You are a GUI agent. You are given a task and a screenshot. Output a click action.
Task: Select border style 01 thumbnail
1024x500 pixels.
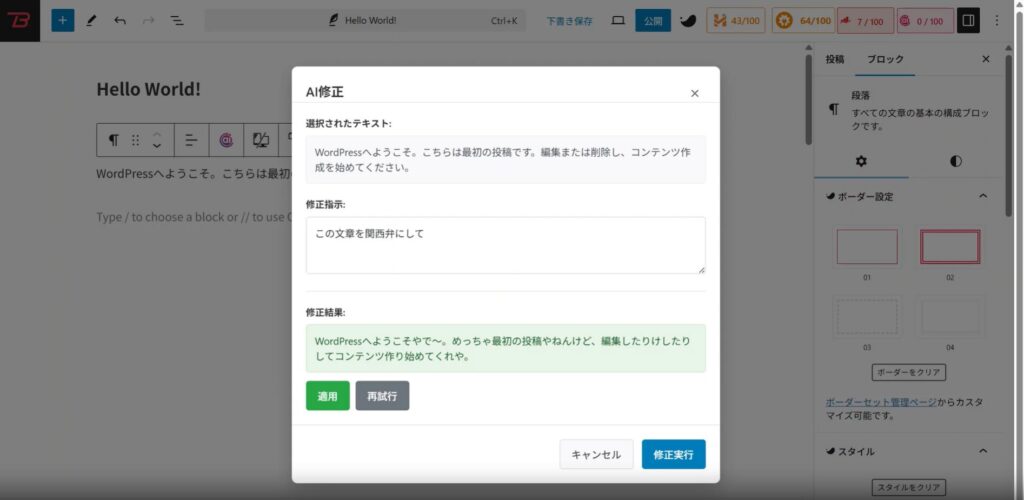(867, 247)
